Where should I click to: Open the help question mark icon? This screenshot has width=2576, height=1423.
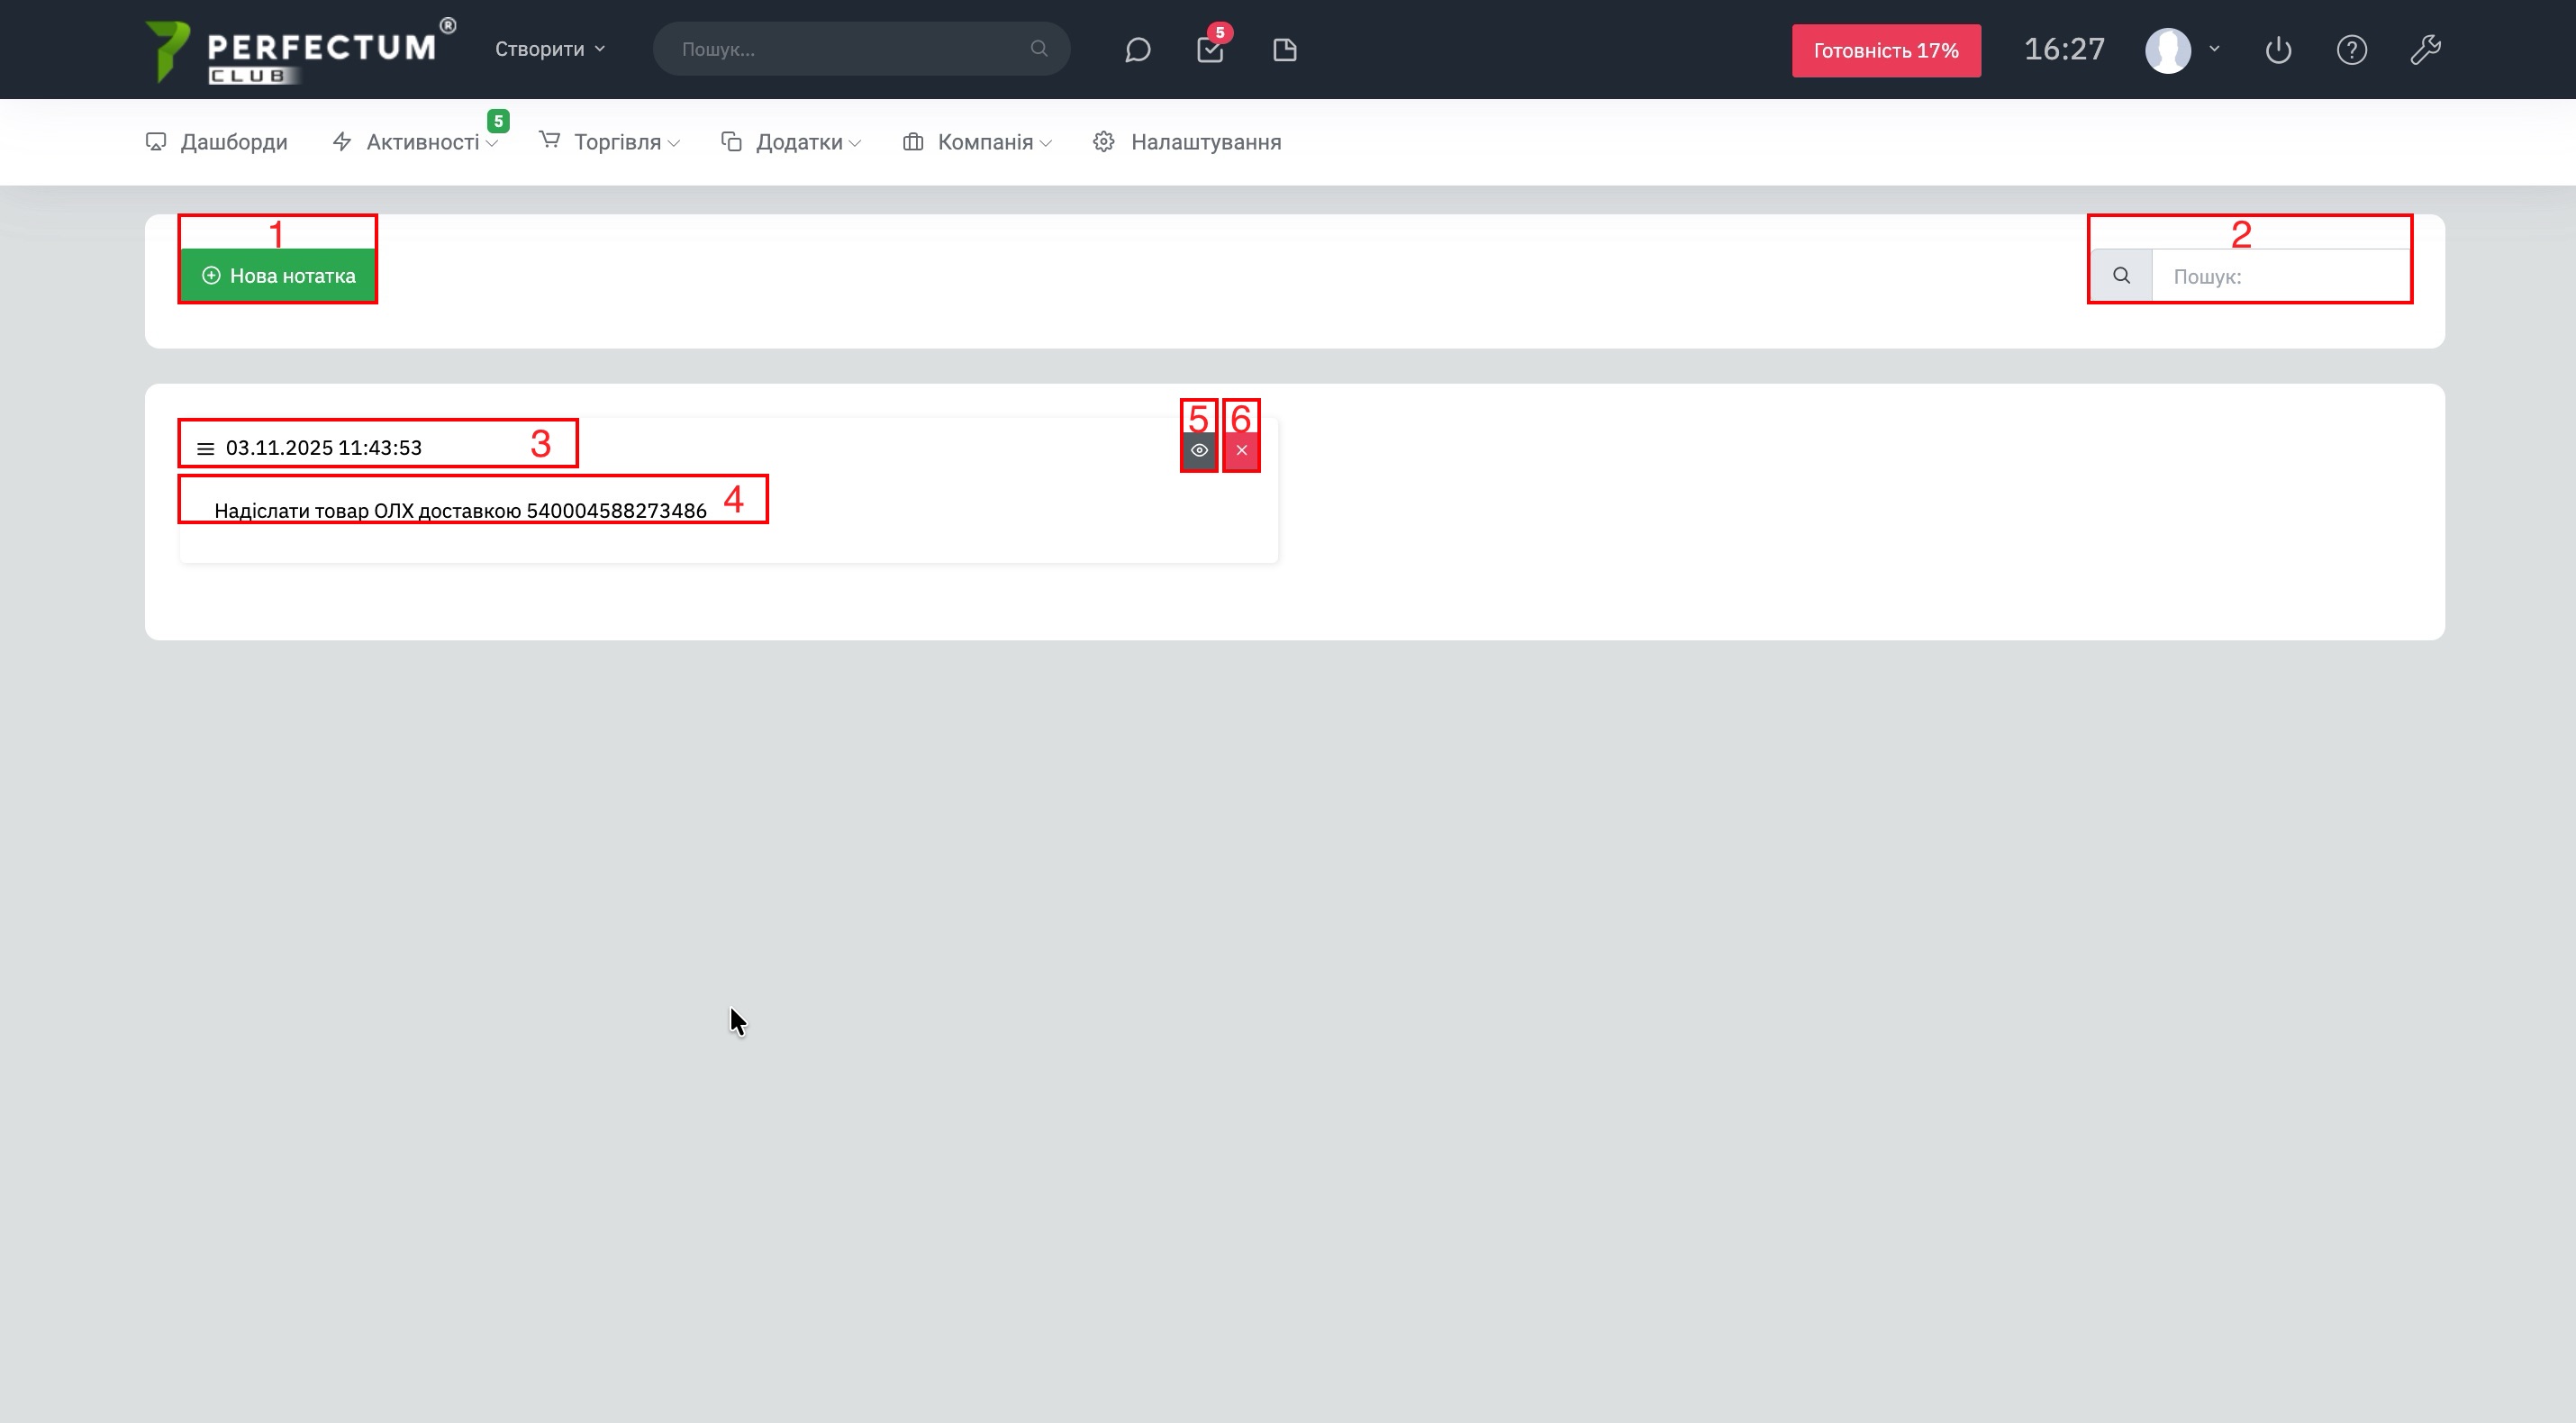click(x=2351, y=50)
